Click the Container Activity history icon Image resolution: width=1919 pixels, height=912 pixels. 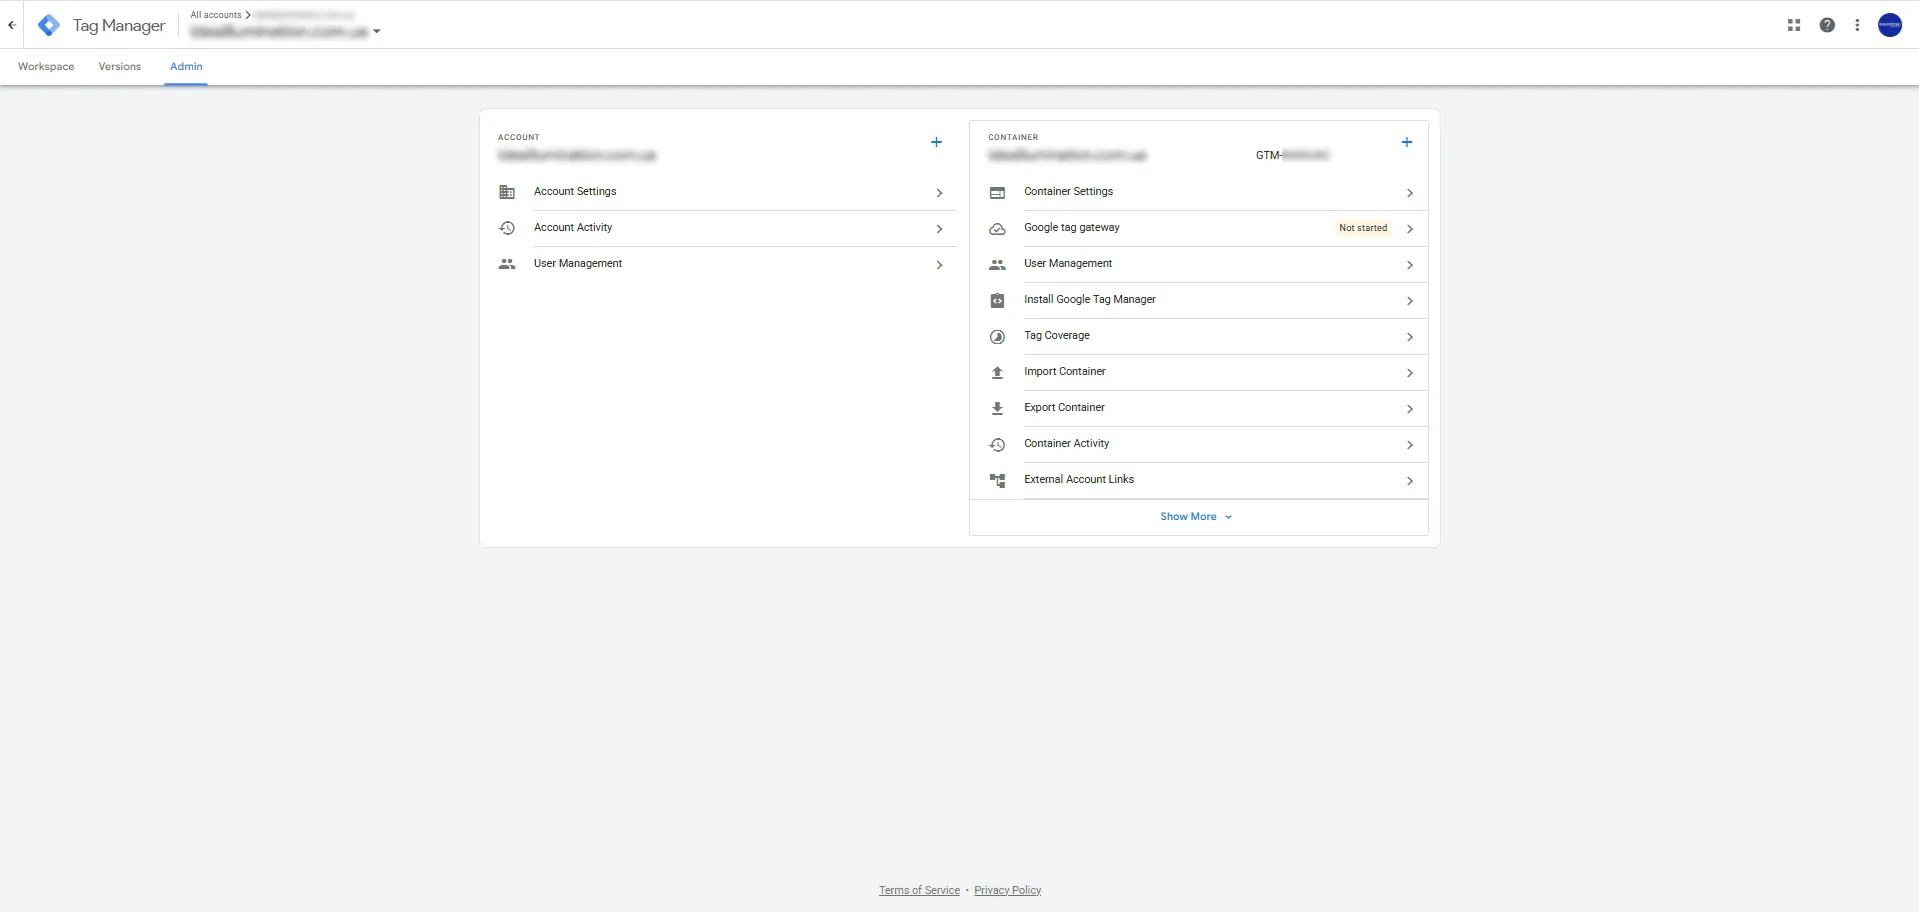(997, 444)
